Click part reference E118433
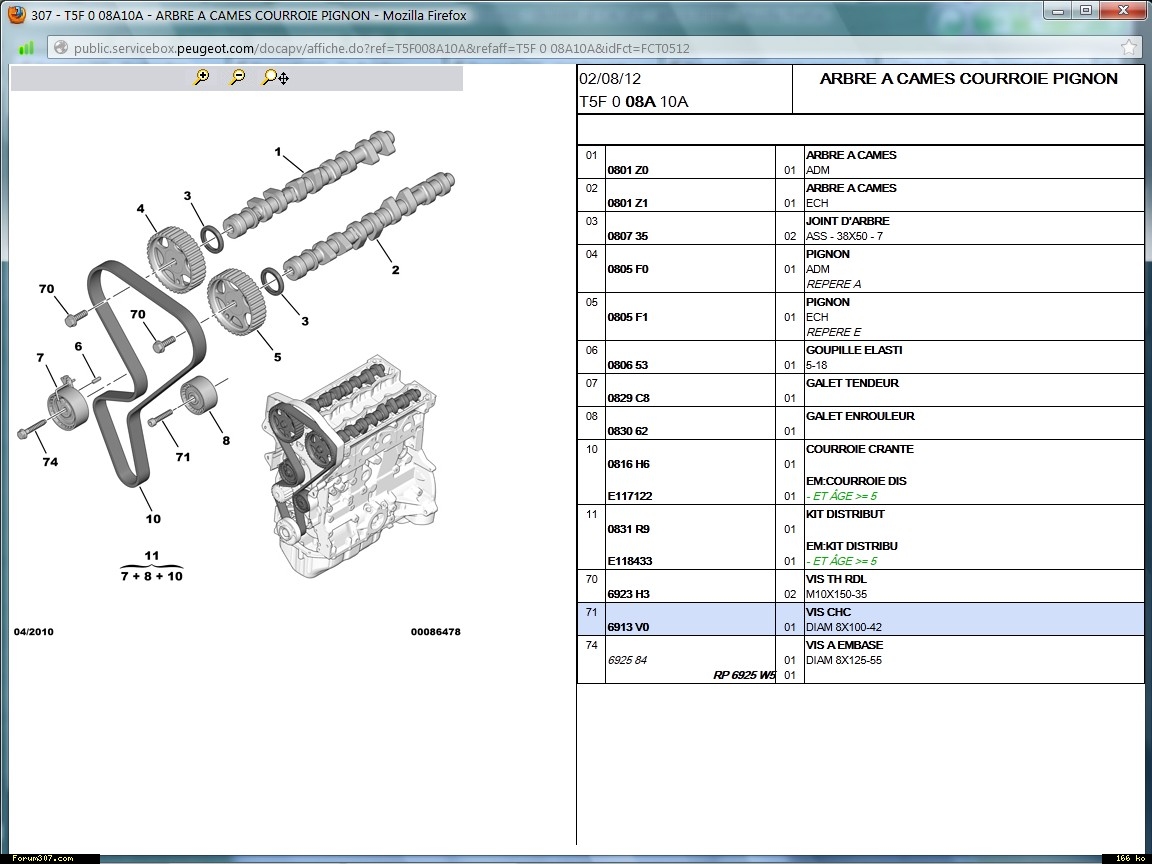 [x=630, y=561]
